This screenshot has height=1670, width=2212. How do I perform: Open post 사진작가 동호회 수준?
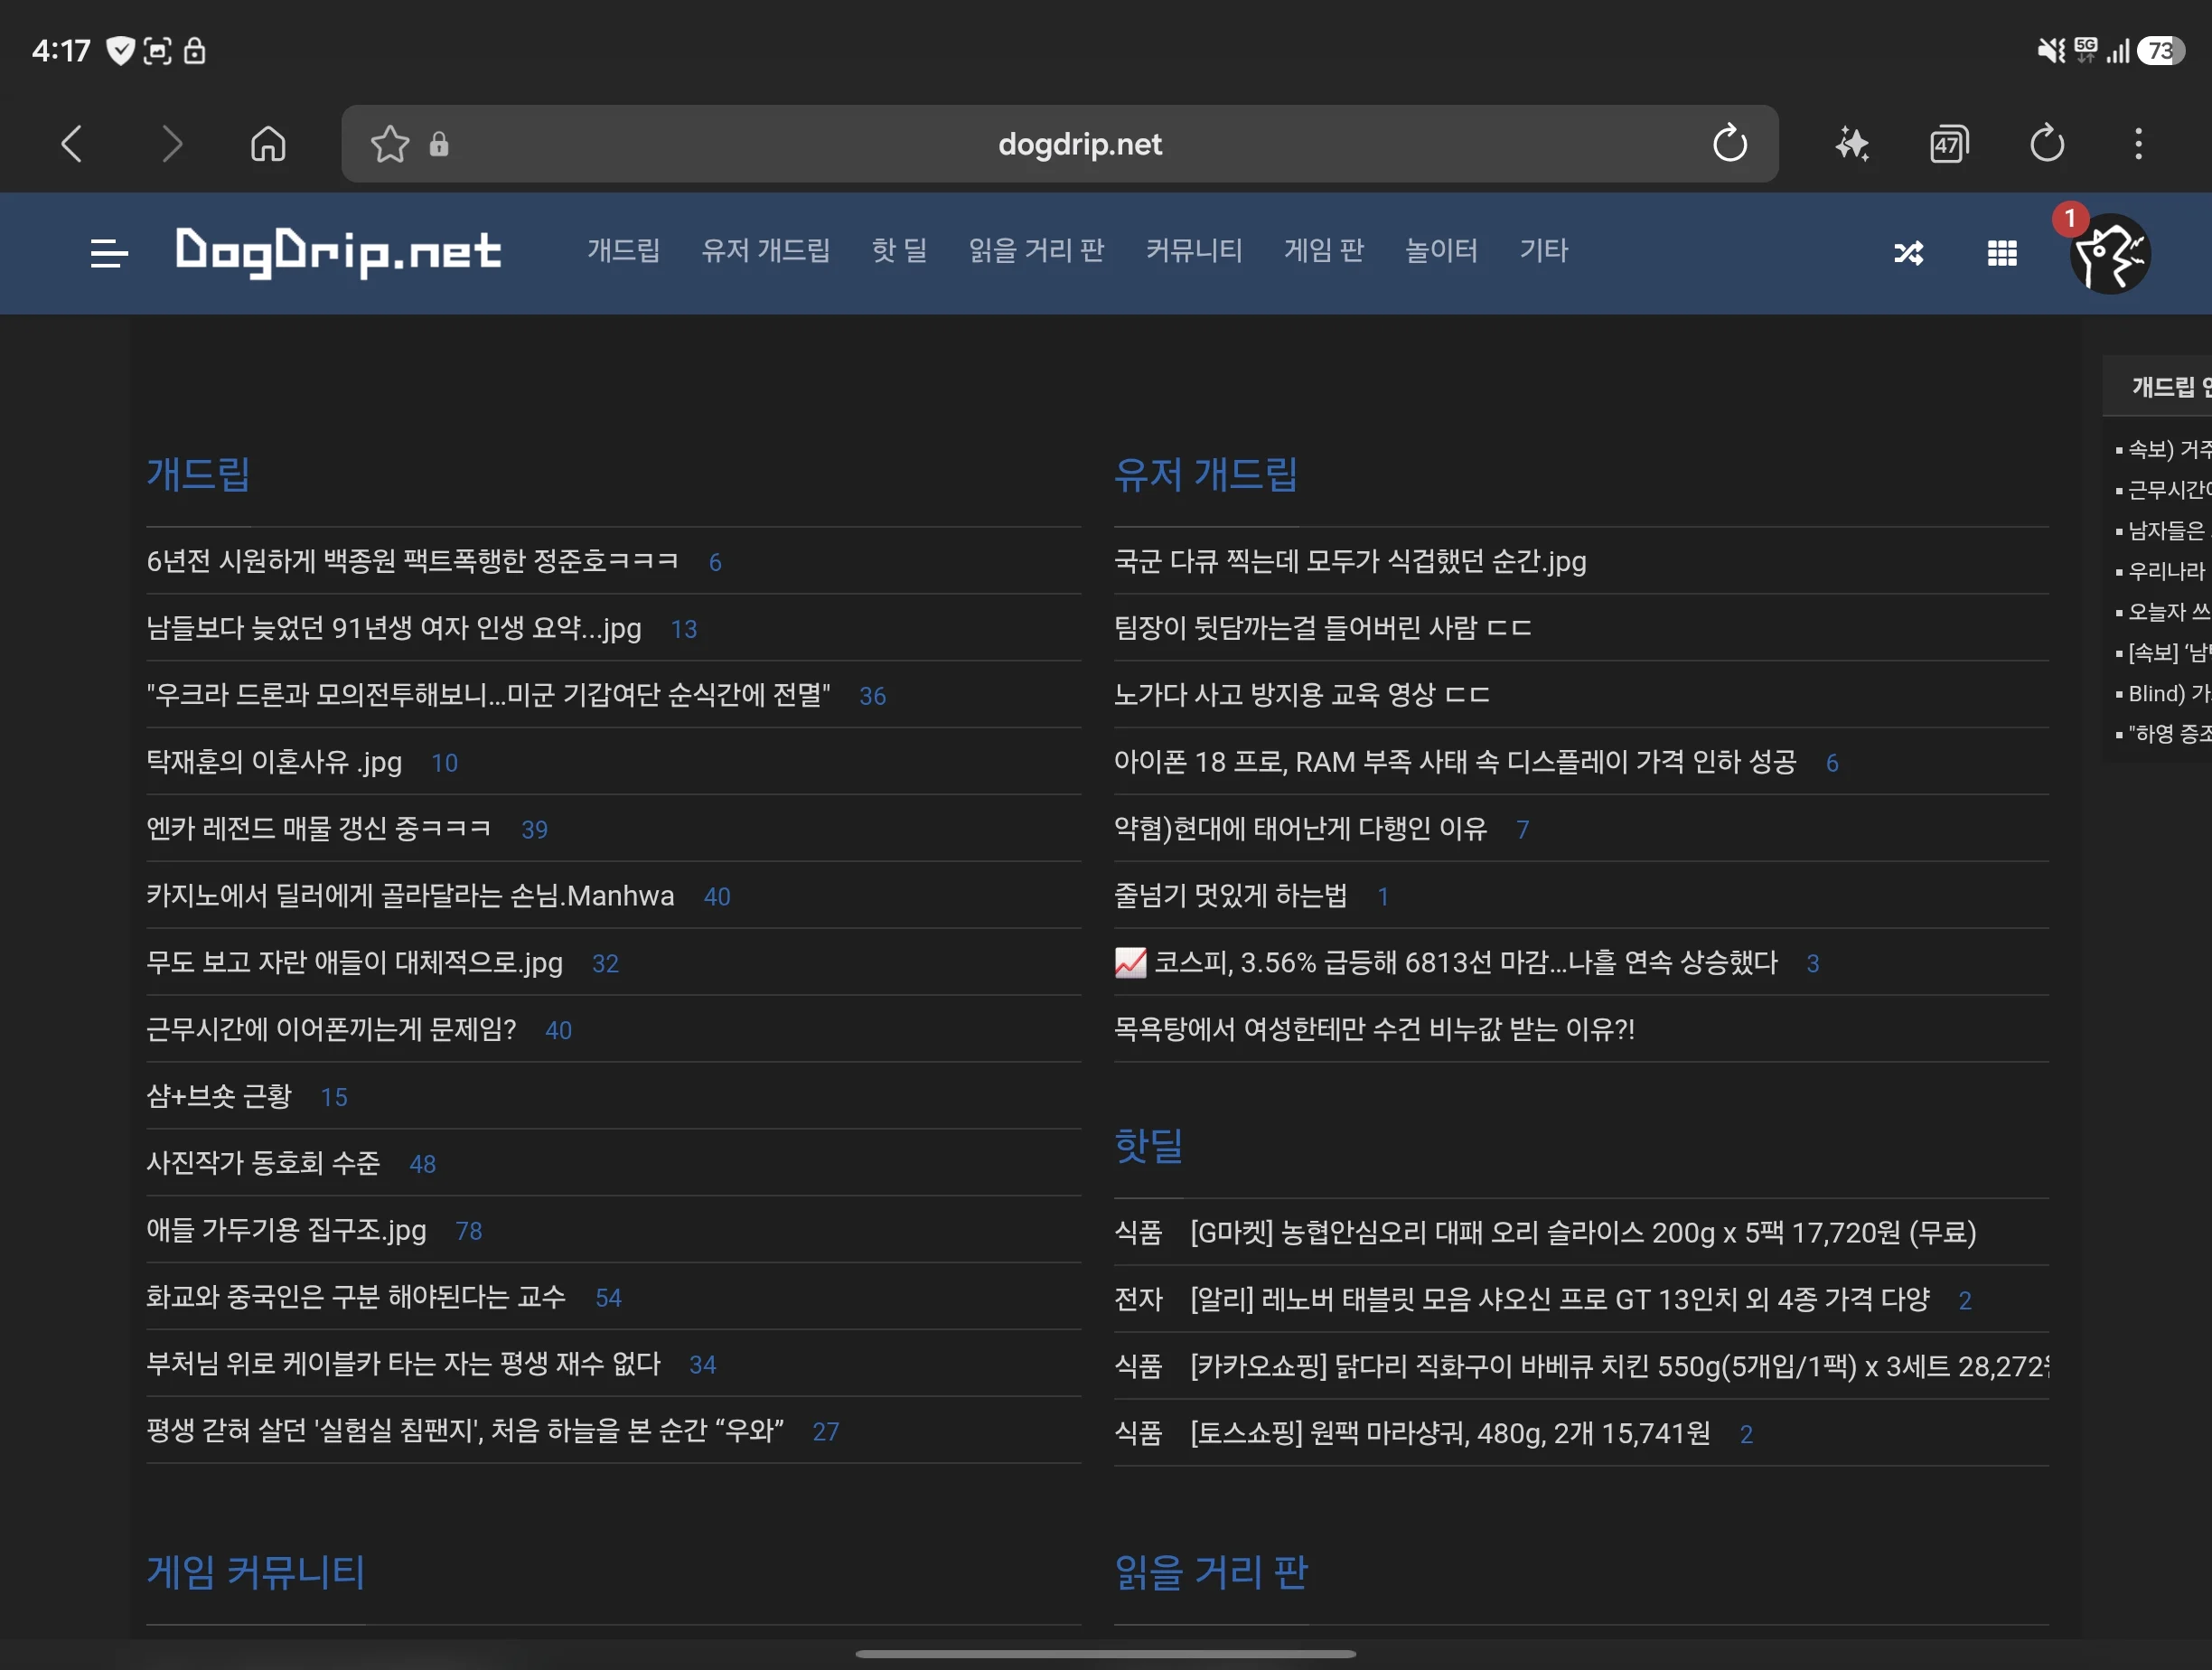[263, 1163]
